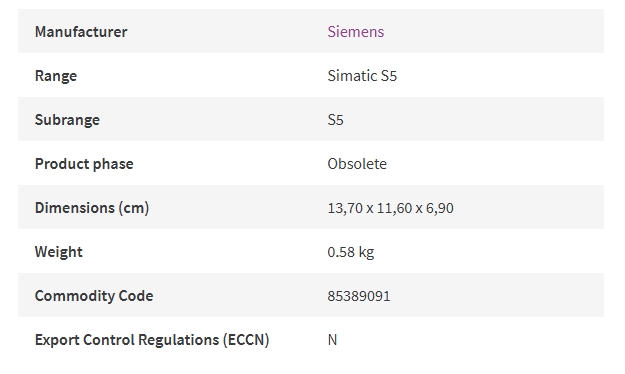Click the Commodity Code label
The image size is (625, 374).
point(94,296)
